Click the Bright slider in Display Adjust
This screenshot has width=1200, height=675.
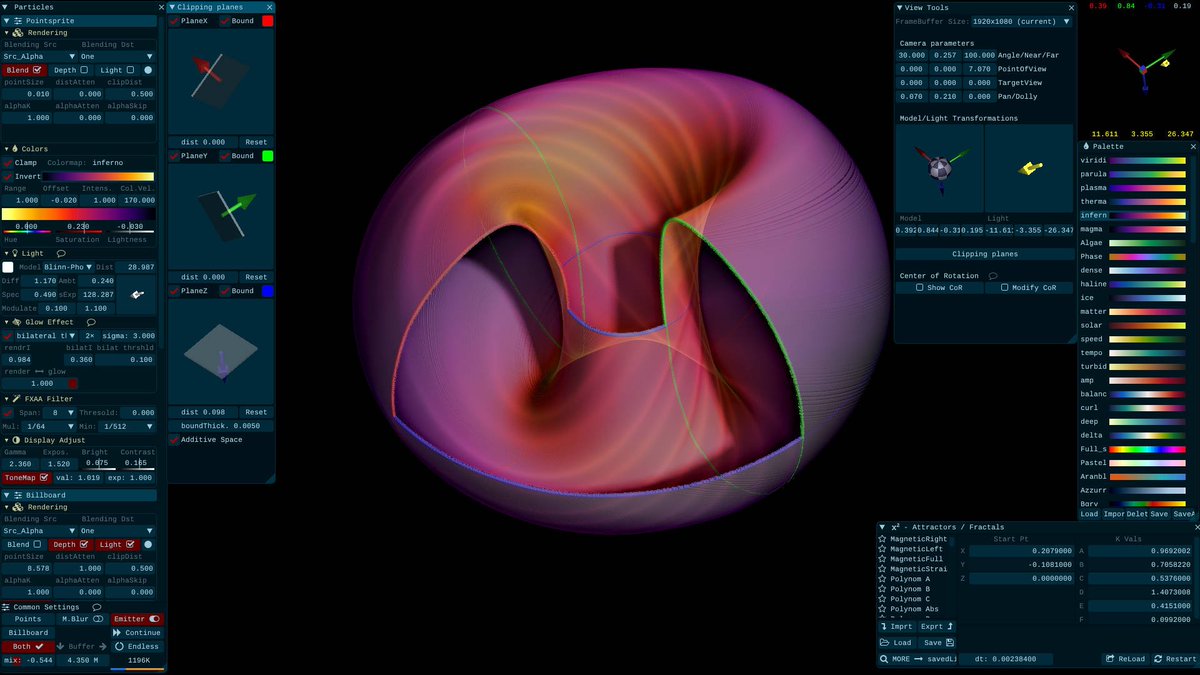(x=97, y=464)
